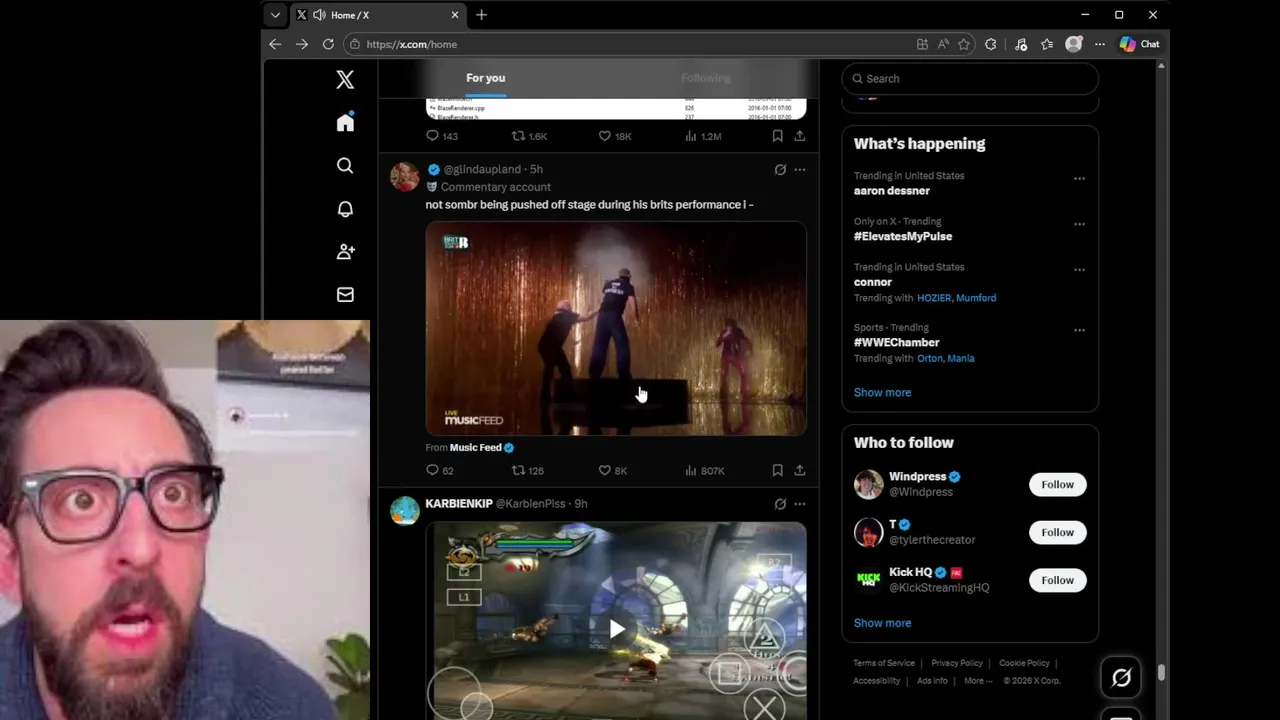Go to Home via house icon
This screenshot has height=720, width=1280.
click(345, 122)
